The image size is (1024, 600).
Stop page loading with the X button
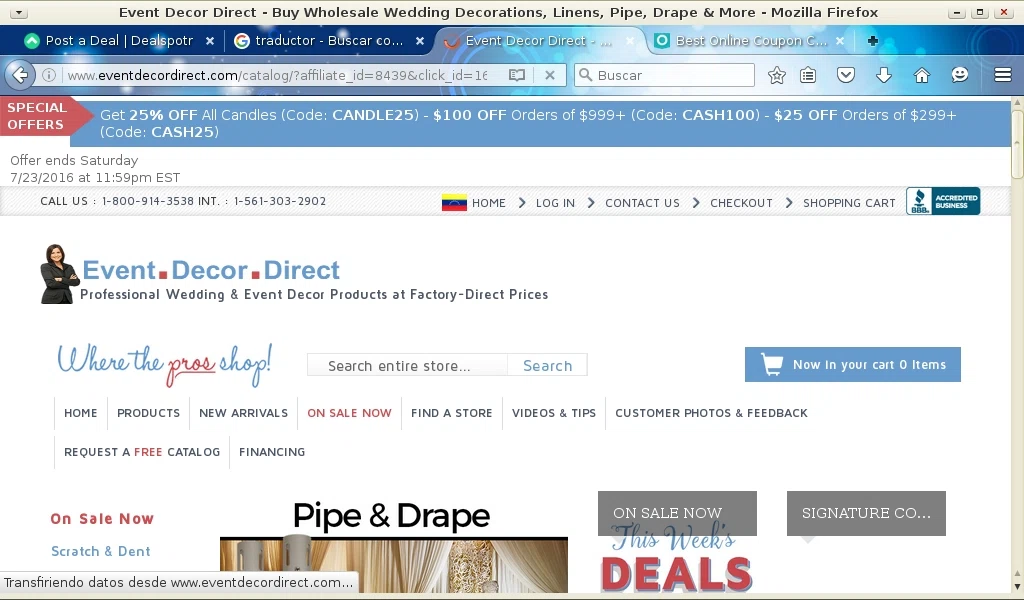click(x=550, y=75)
